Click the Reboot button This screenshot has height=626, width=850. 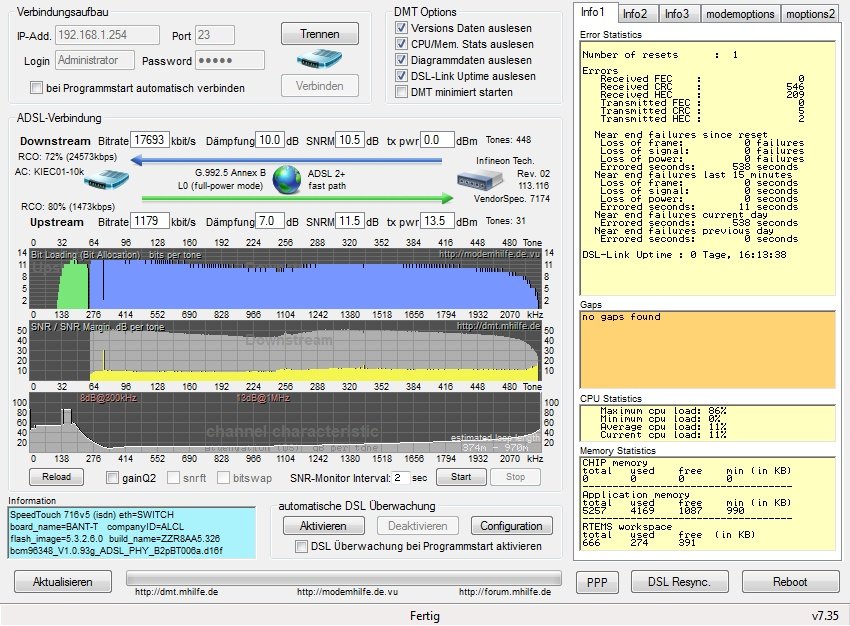point(790,582)
